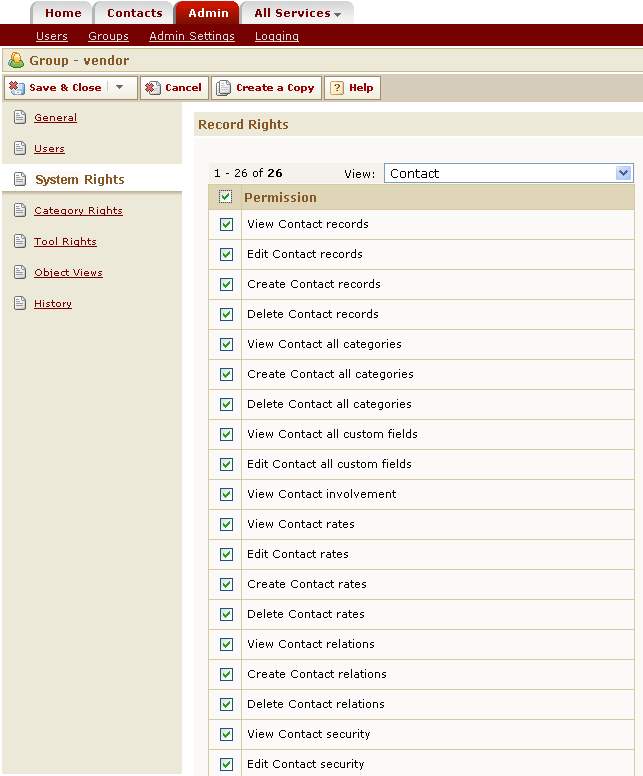
Task: Click the document icon beside History
Action: [20, 303]
